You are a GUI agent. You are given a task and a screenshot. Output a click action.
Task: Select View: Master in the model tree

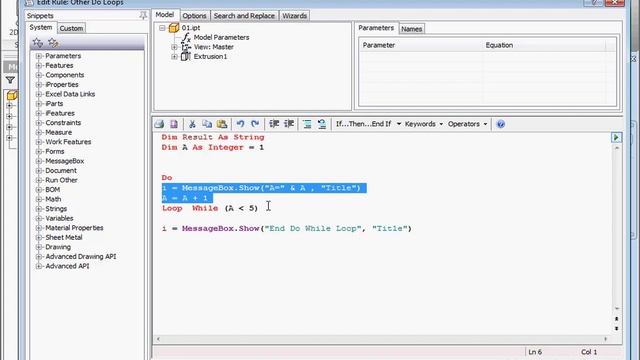[213, 47]
